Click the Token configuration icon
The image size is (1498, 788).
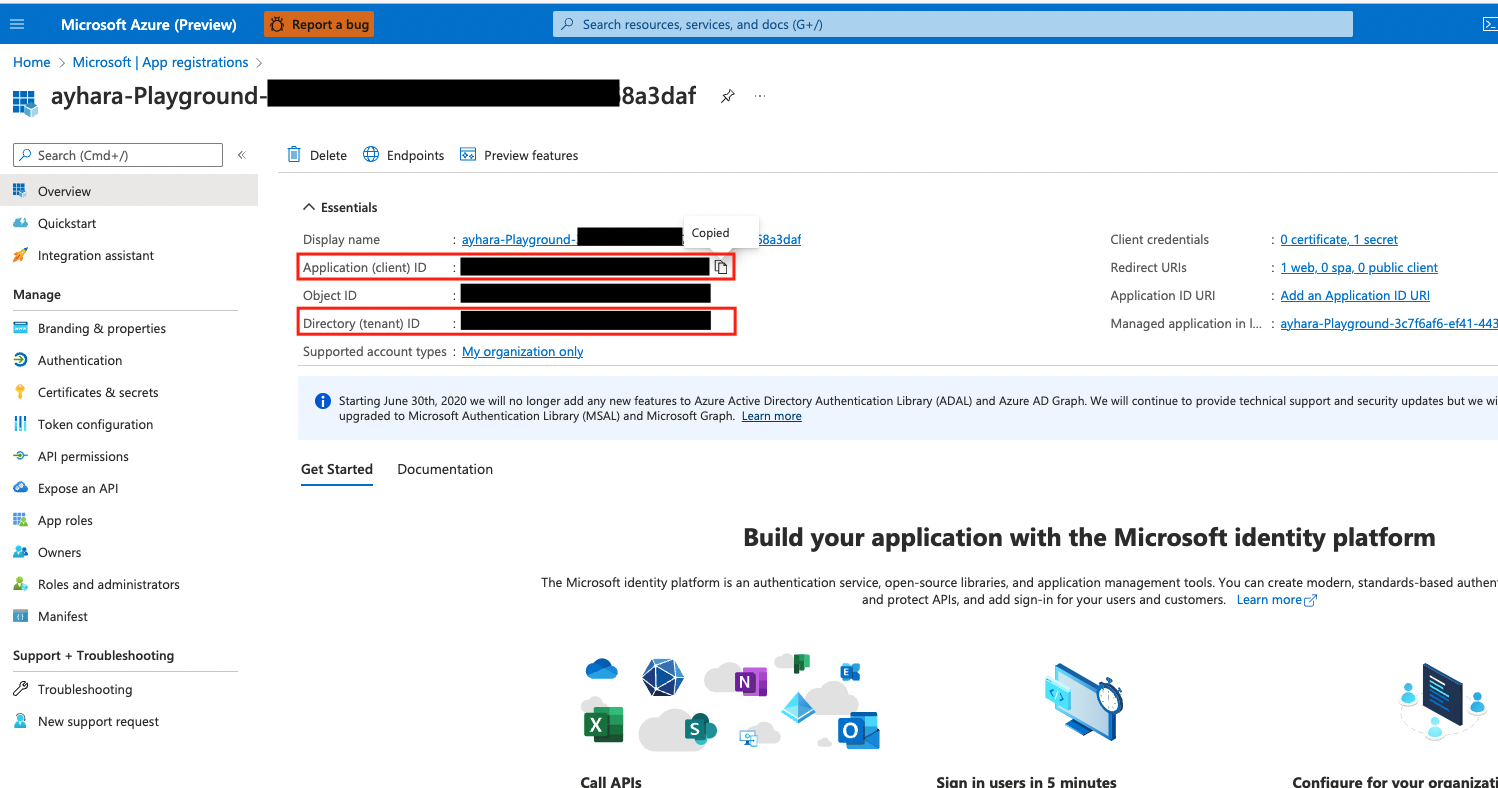tap(20, 424)
